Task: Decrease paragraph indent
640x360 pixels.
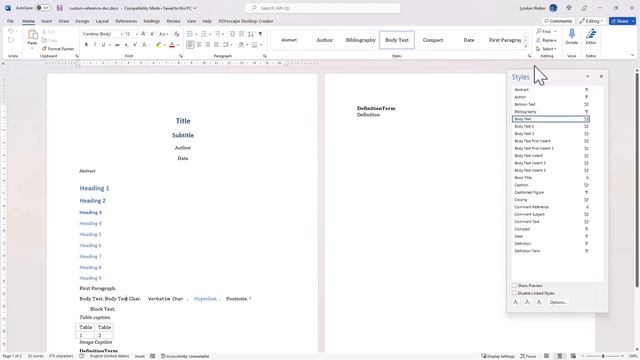Action: coord(232,34)
